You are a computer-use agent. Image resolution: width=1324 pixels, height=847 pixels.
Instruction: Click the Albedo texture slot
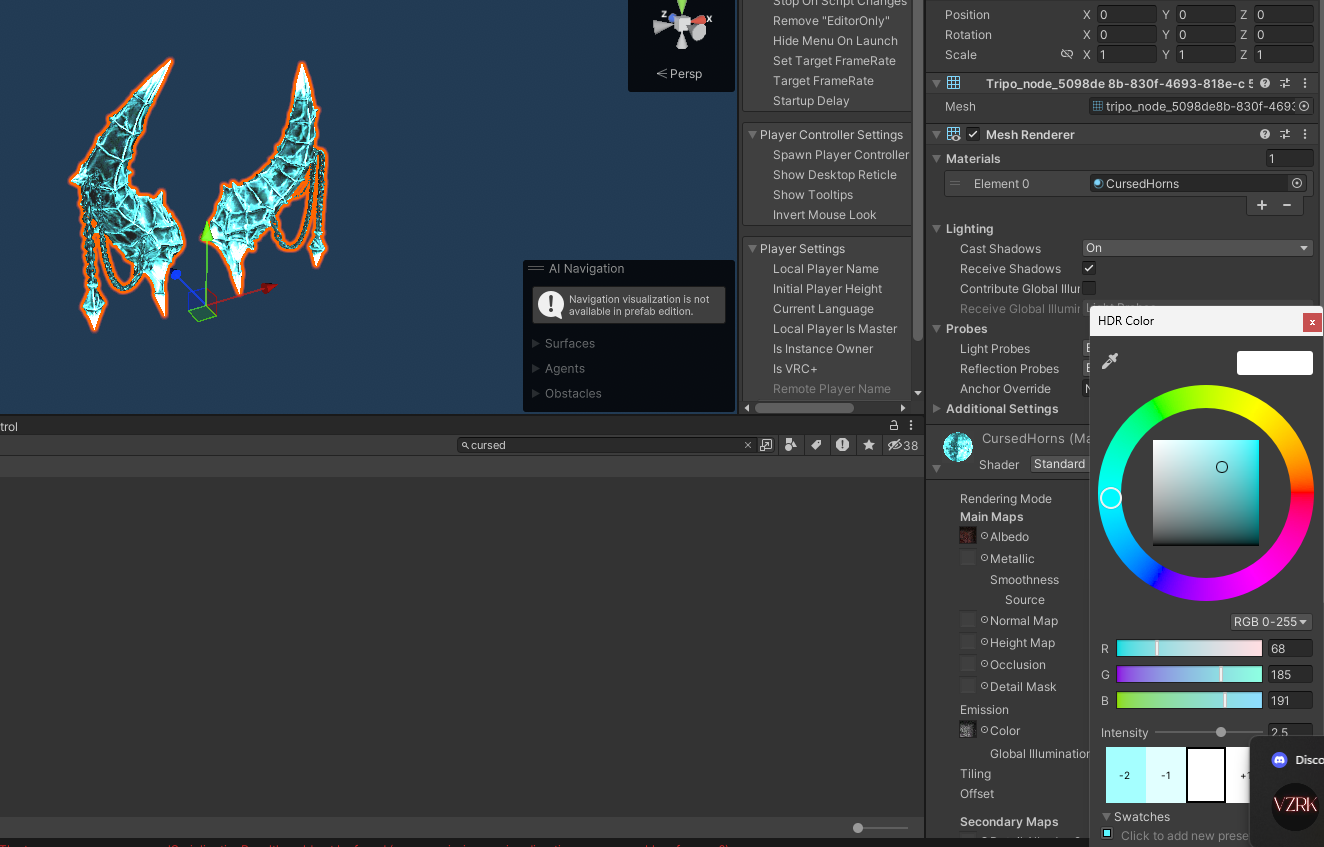point(968,536)
